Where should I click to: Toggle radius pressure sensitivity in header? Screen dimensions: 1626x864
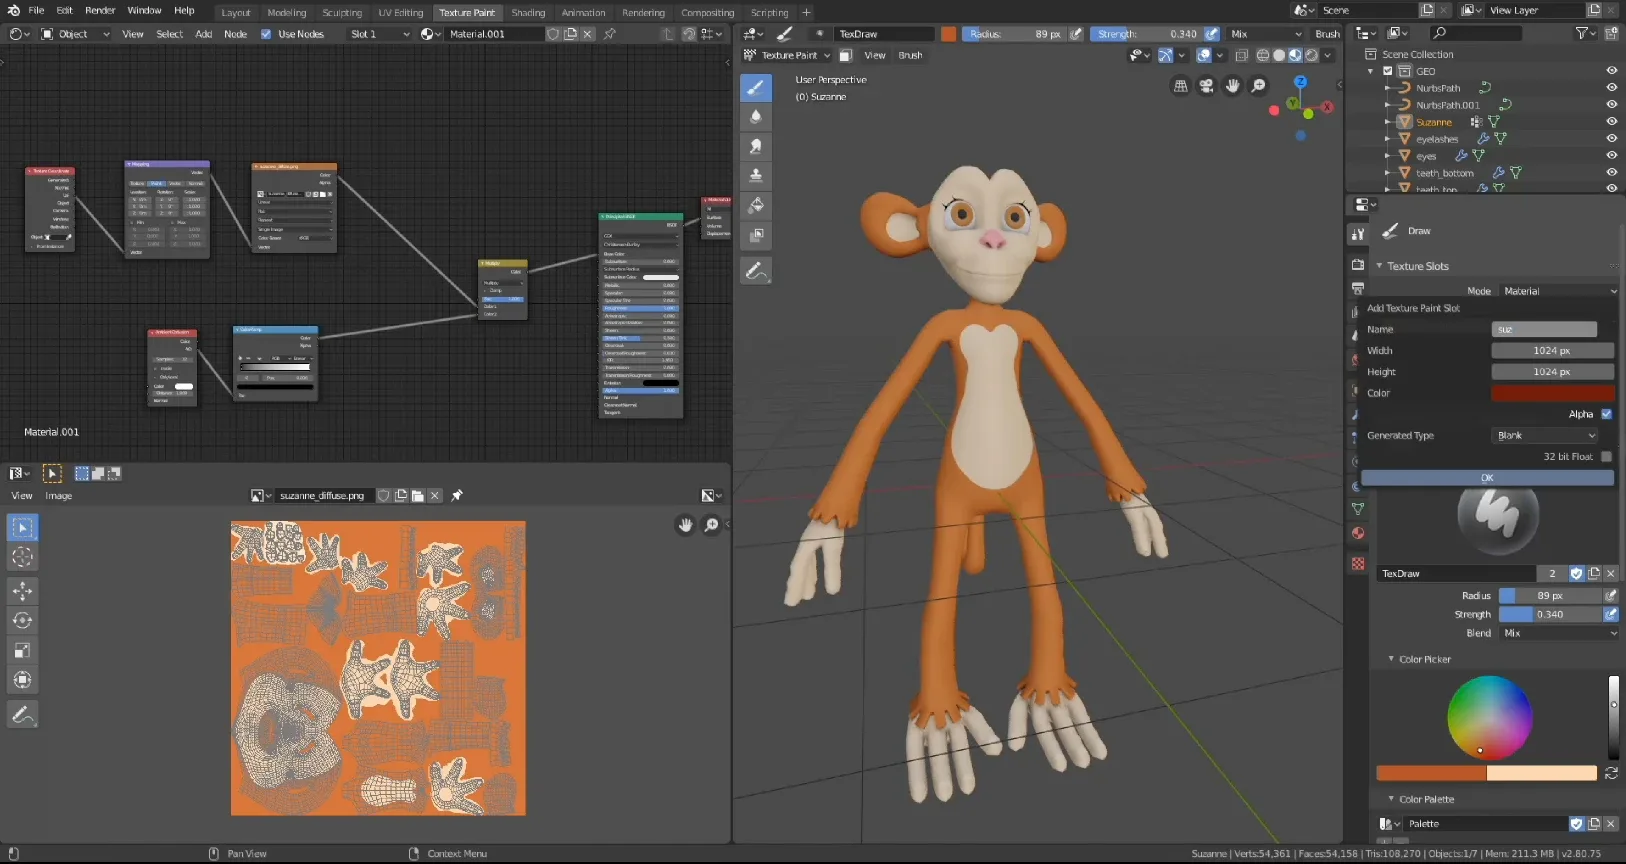[1076, 34]
